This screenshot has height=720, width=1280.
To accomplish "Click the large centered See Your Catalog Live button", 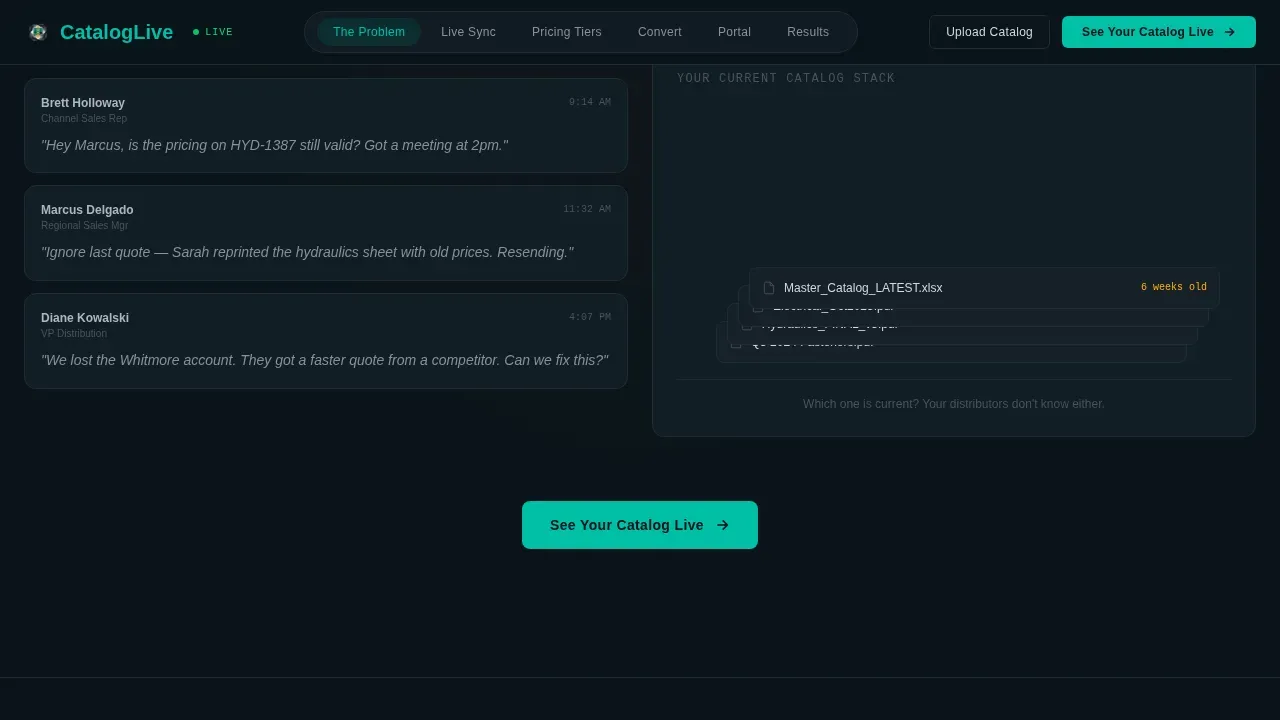I will (640, 525).
